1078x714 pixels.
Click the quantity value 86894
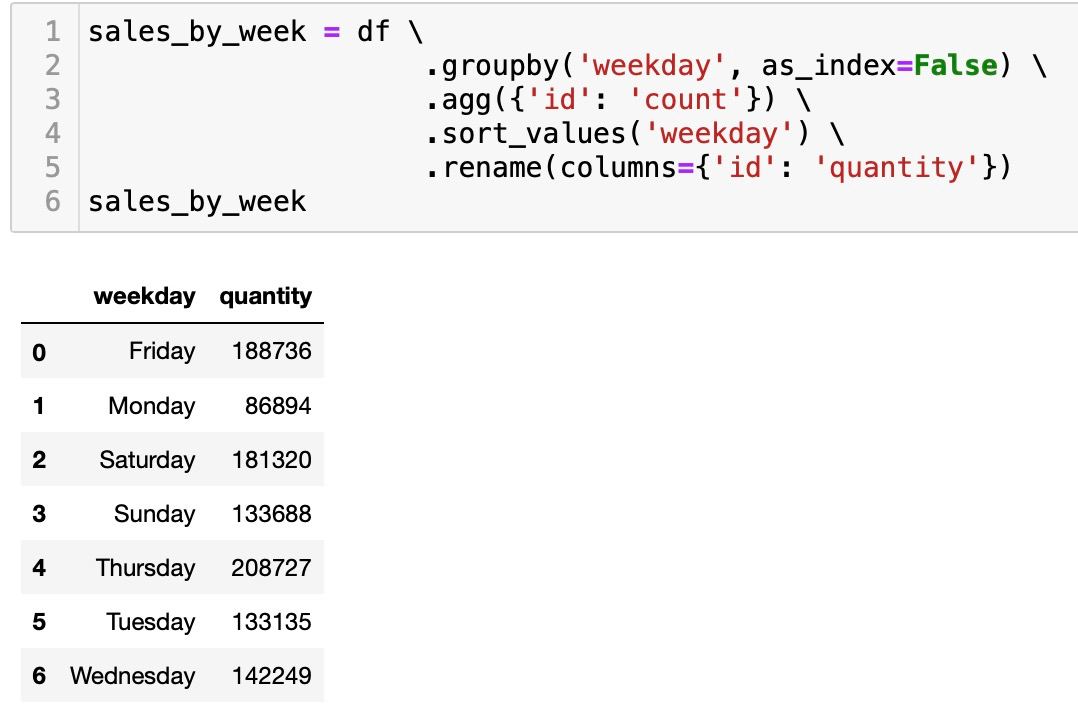click(278, 405)
